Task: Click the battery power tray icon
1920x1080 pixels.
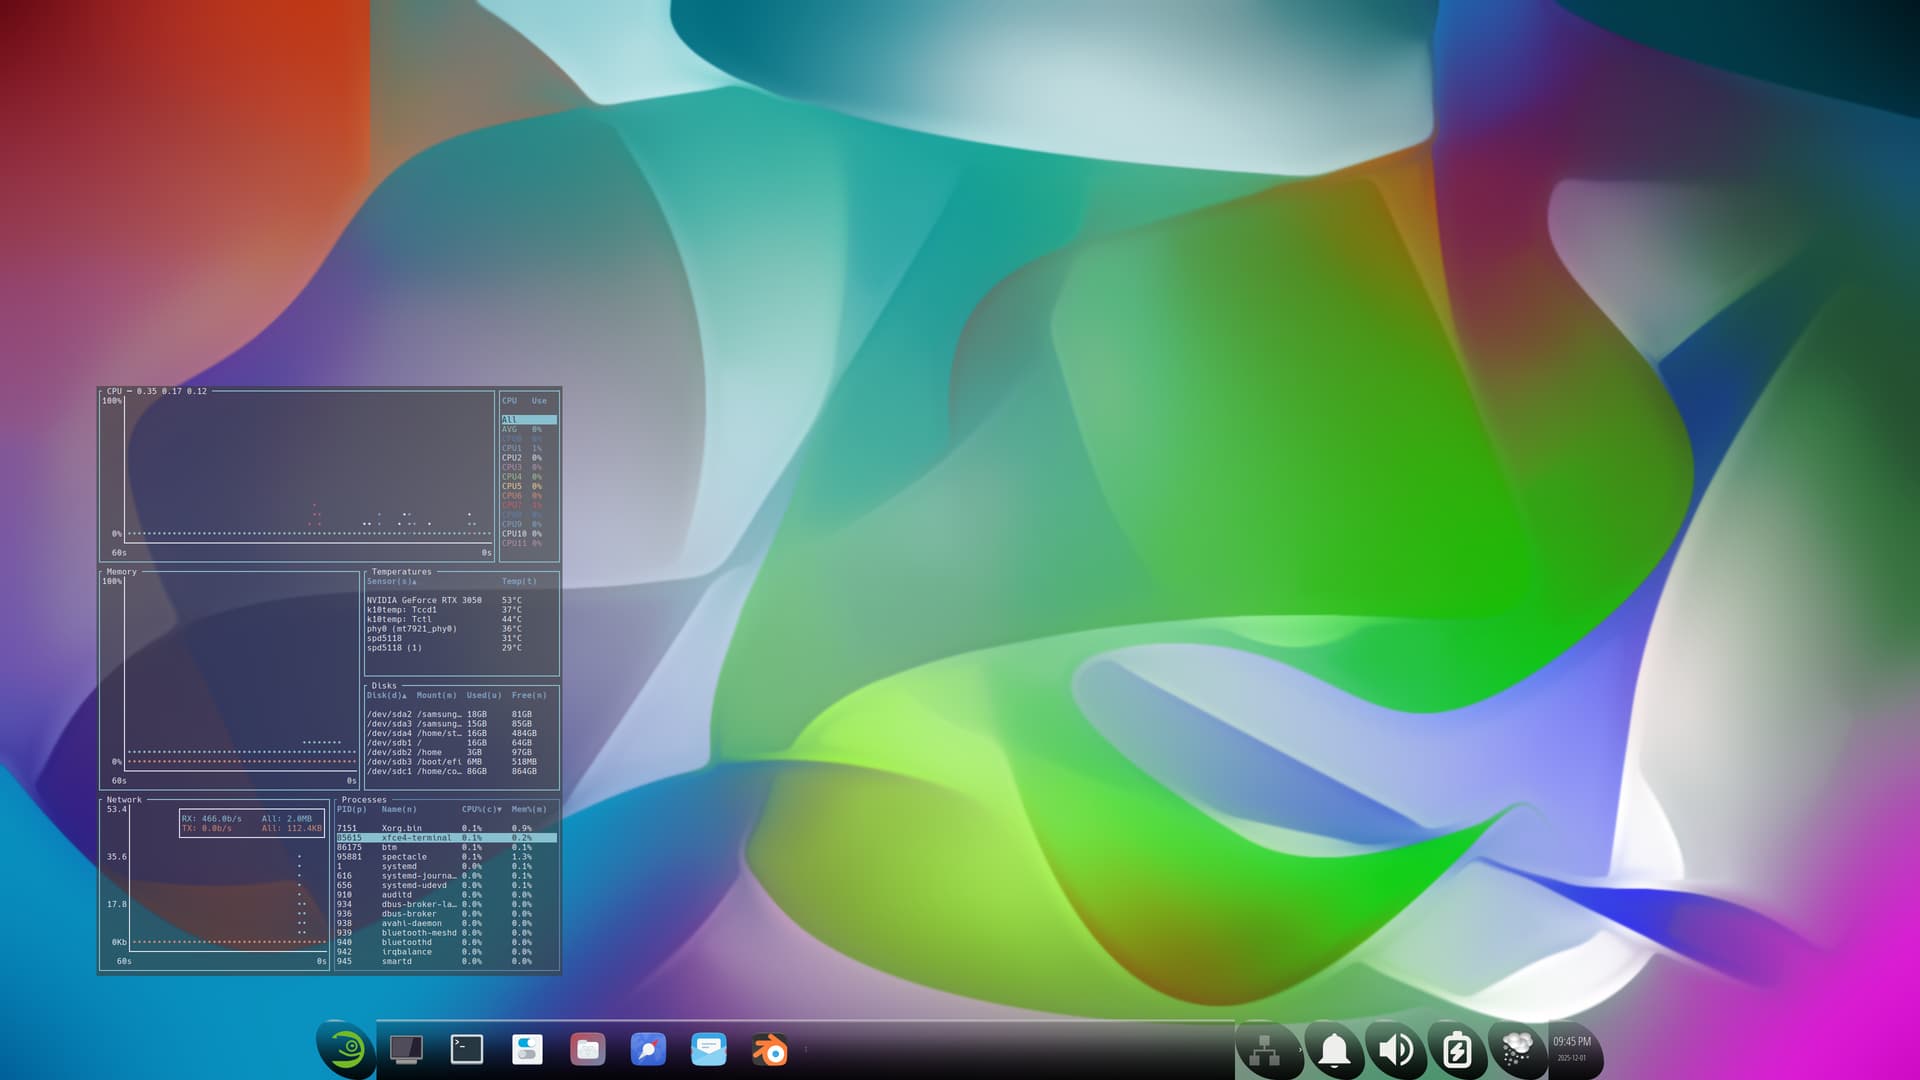Action: click(1457, 1050)
